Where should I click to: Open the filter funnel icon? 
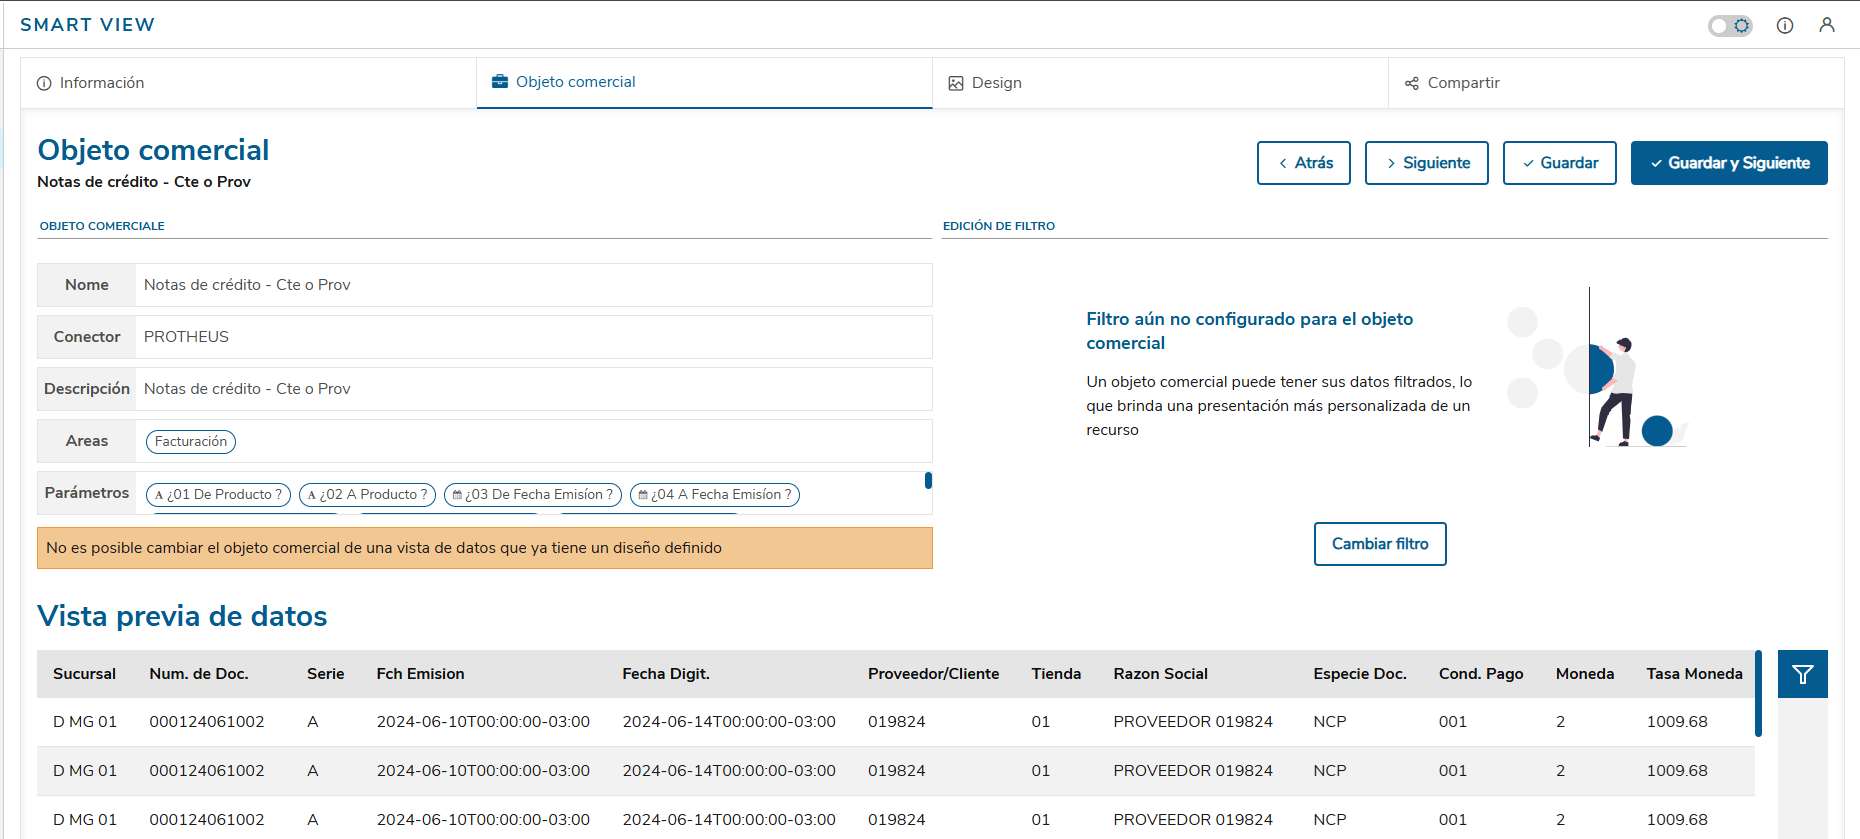coord(1802,674)
